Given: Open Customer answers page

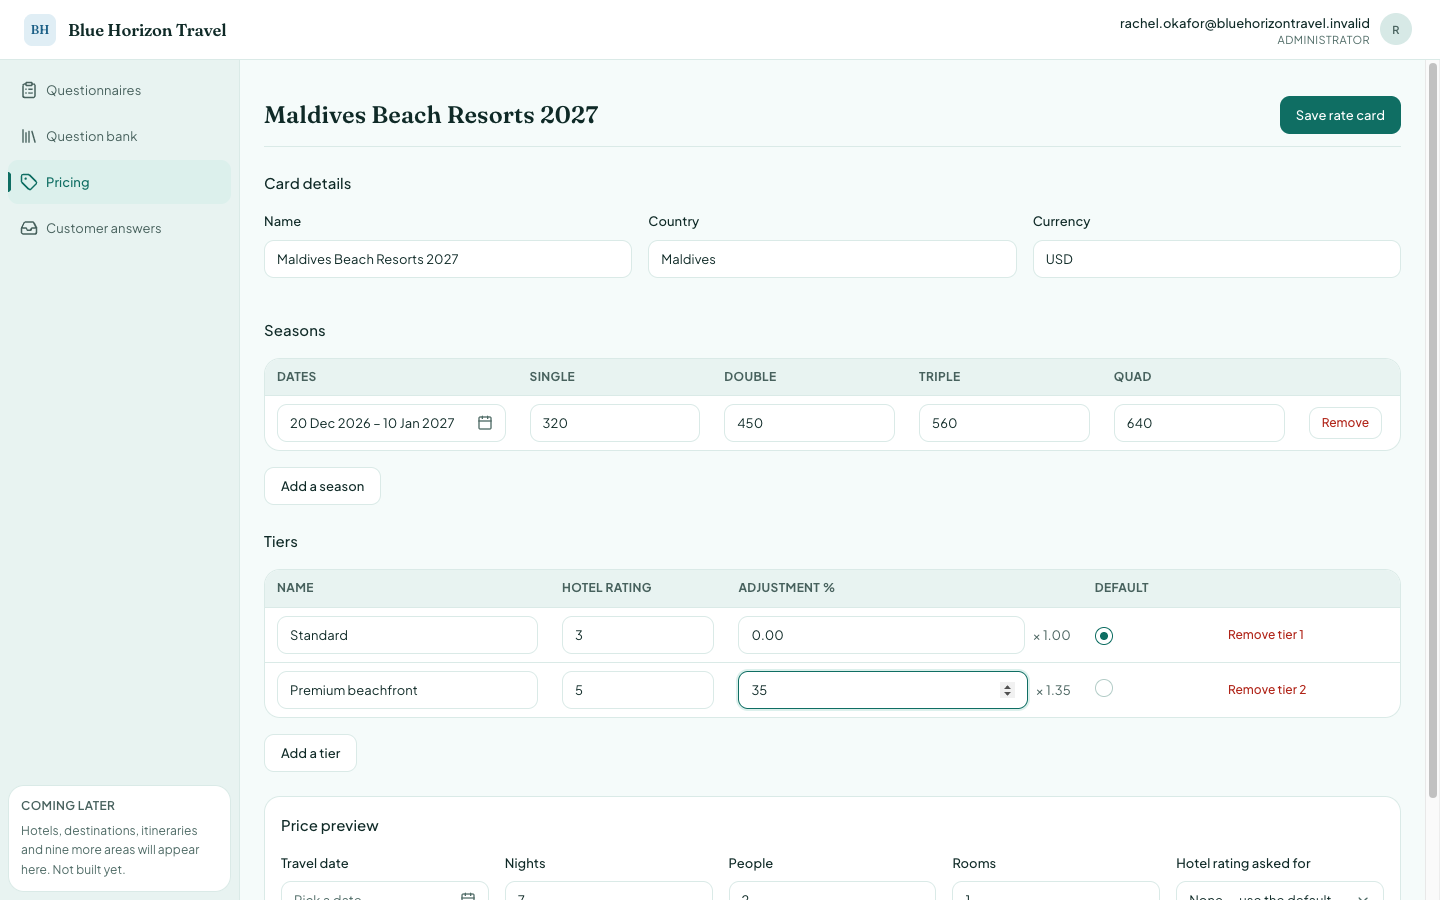Looking at the screenshot, I should tap(120, 228).
